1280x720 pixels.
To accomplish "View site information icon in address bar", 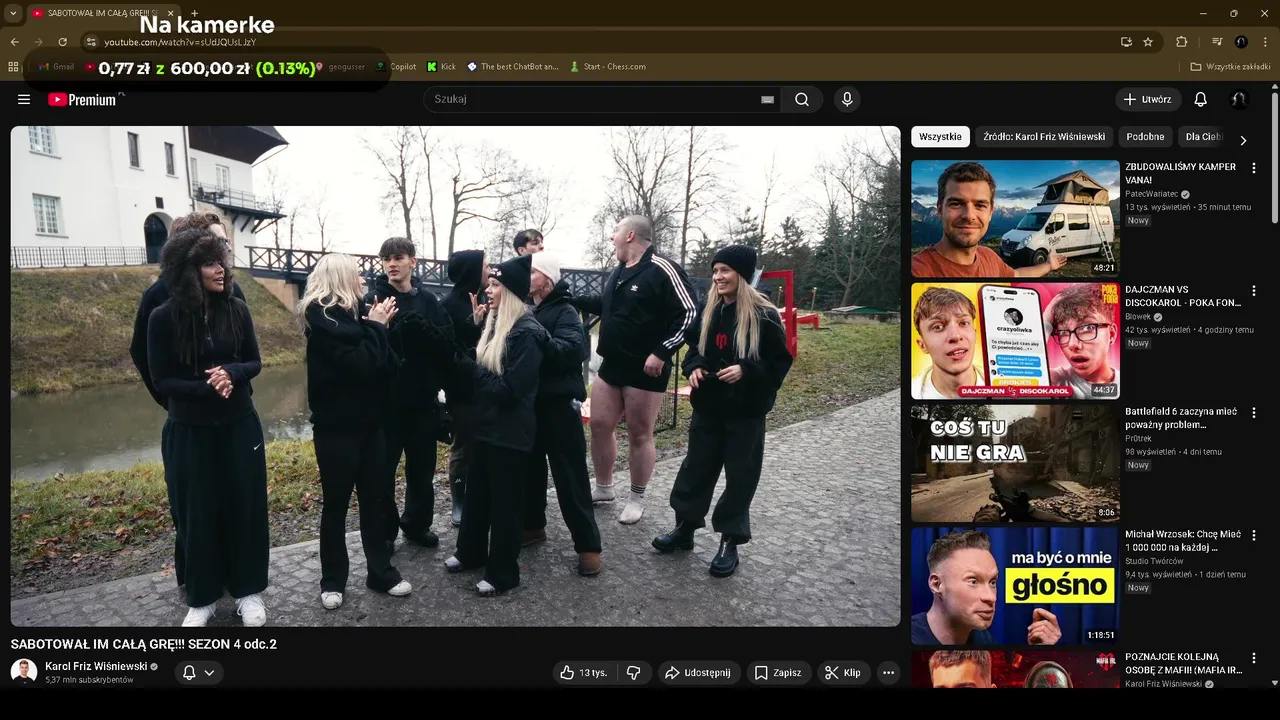I will point(91,42).
